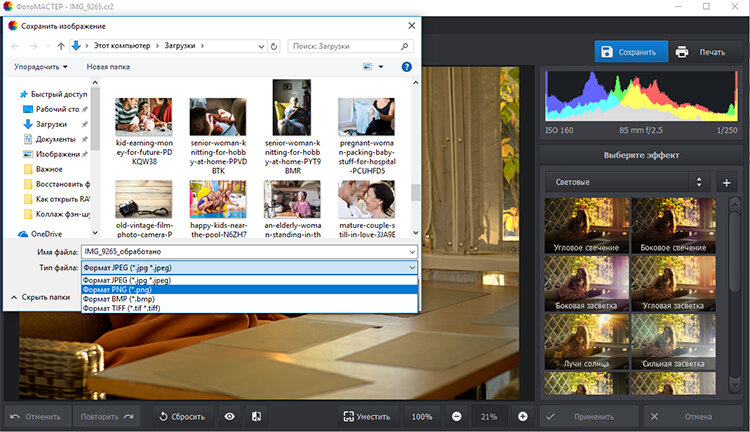The image size is (750, 432).
Task: Navigate up with the up arrow icon
Action: click(61, 46)
